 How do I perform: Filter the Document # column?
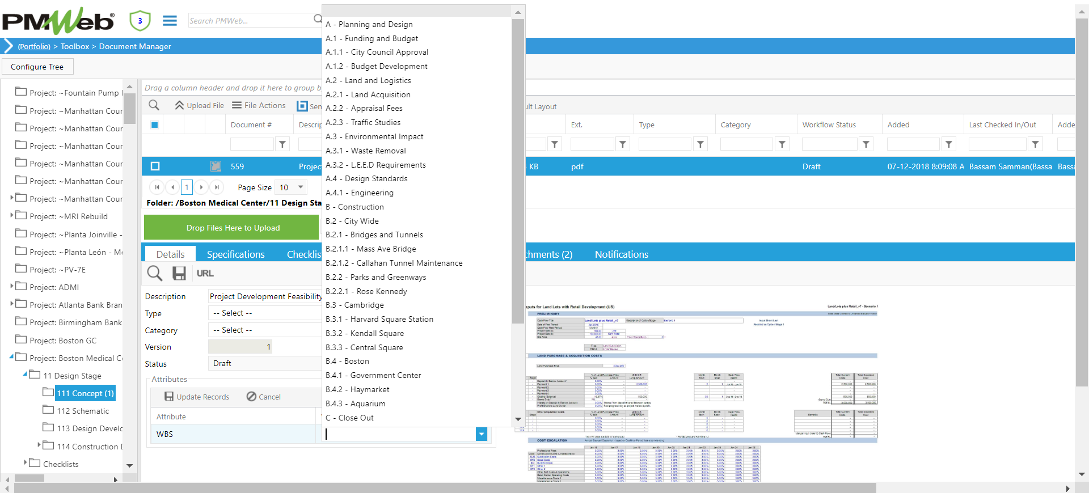pos(283,144)
